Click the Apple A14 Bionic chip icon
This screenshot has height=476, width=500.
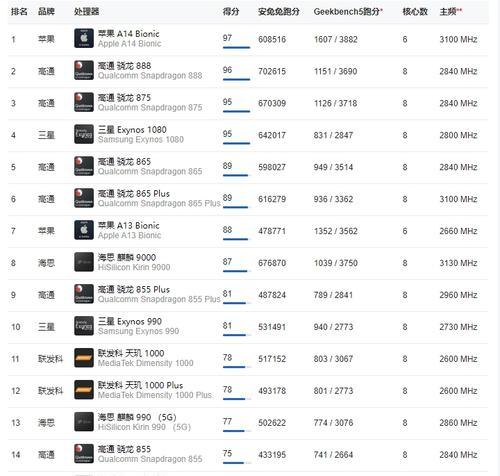tap(84, 38)
